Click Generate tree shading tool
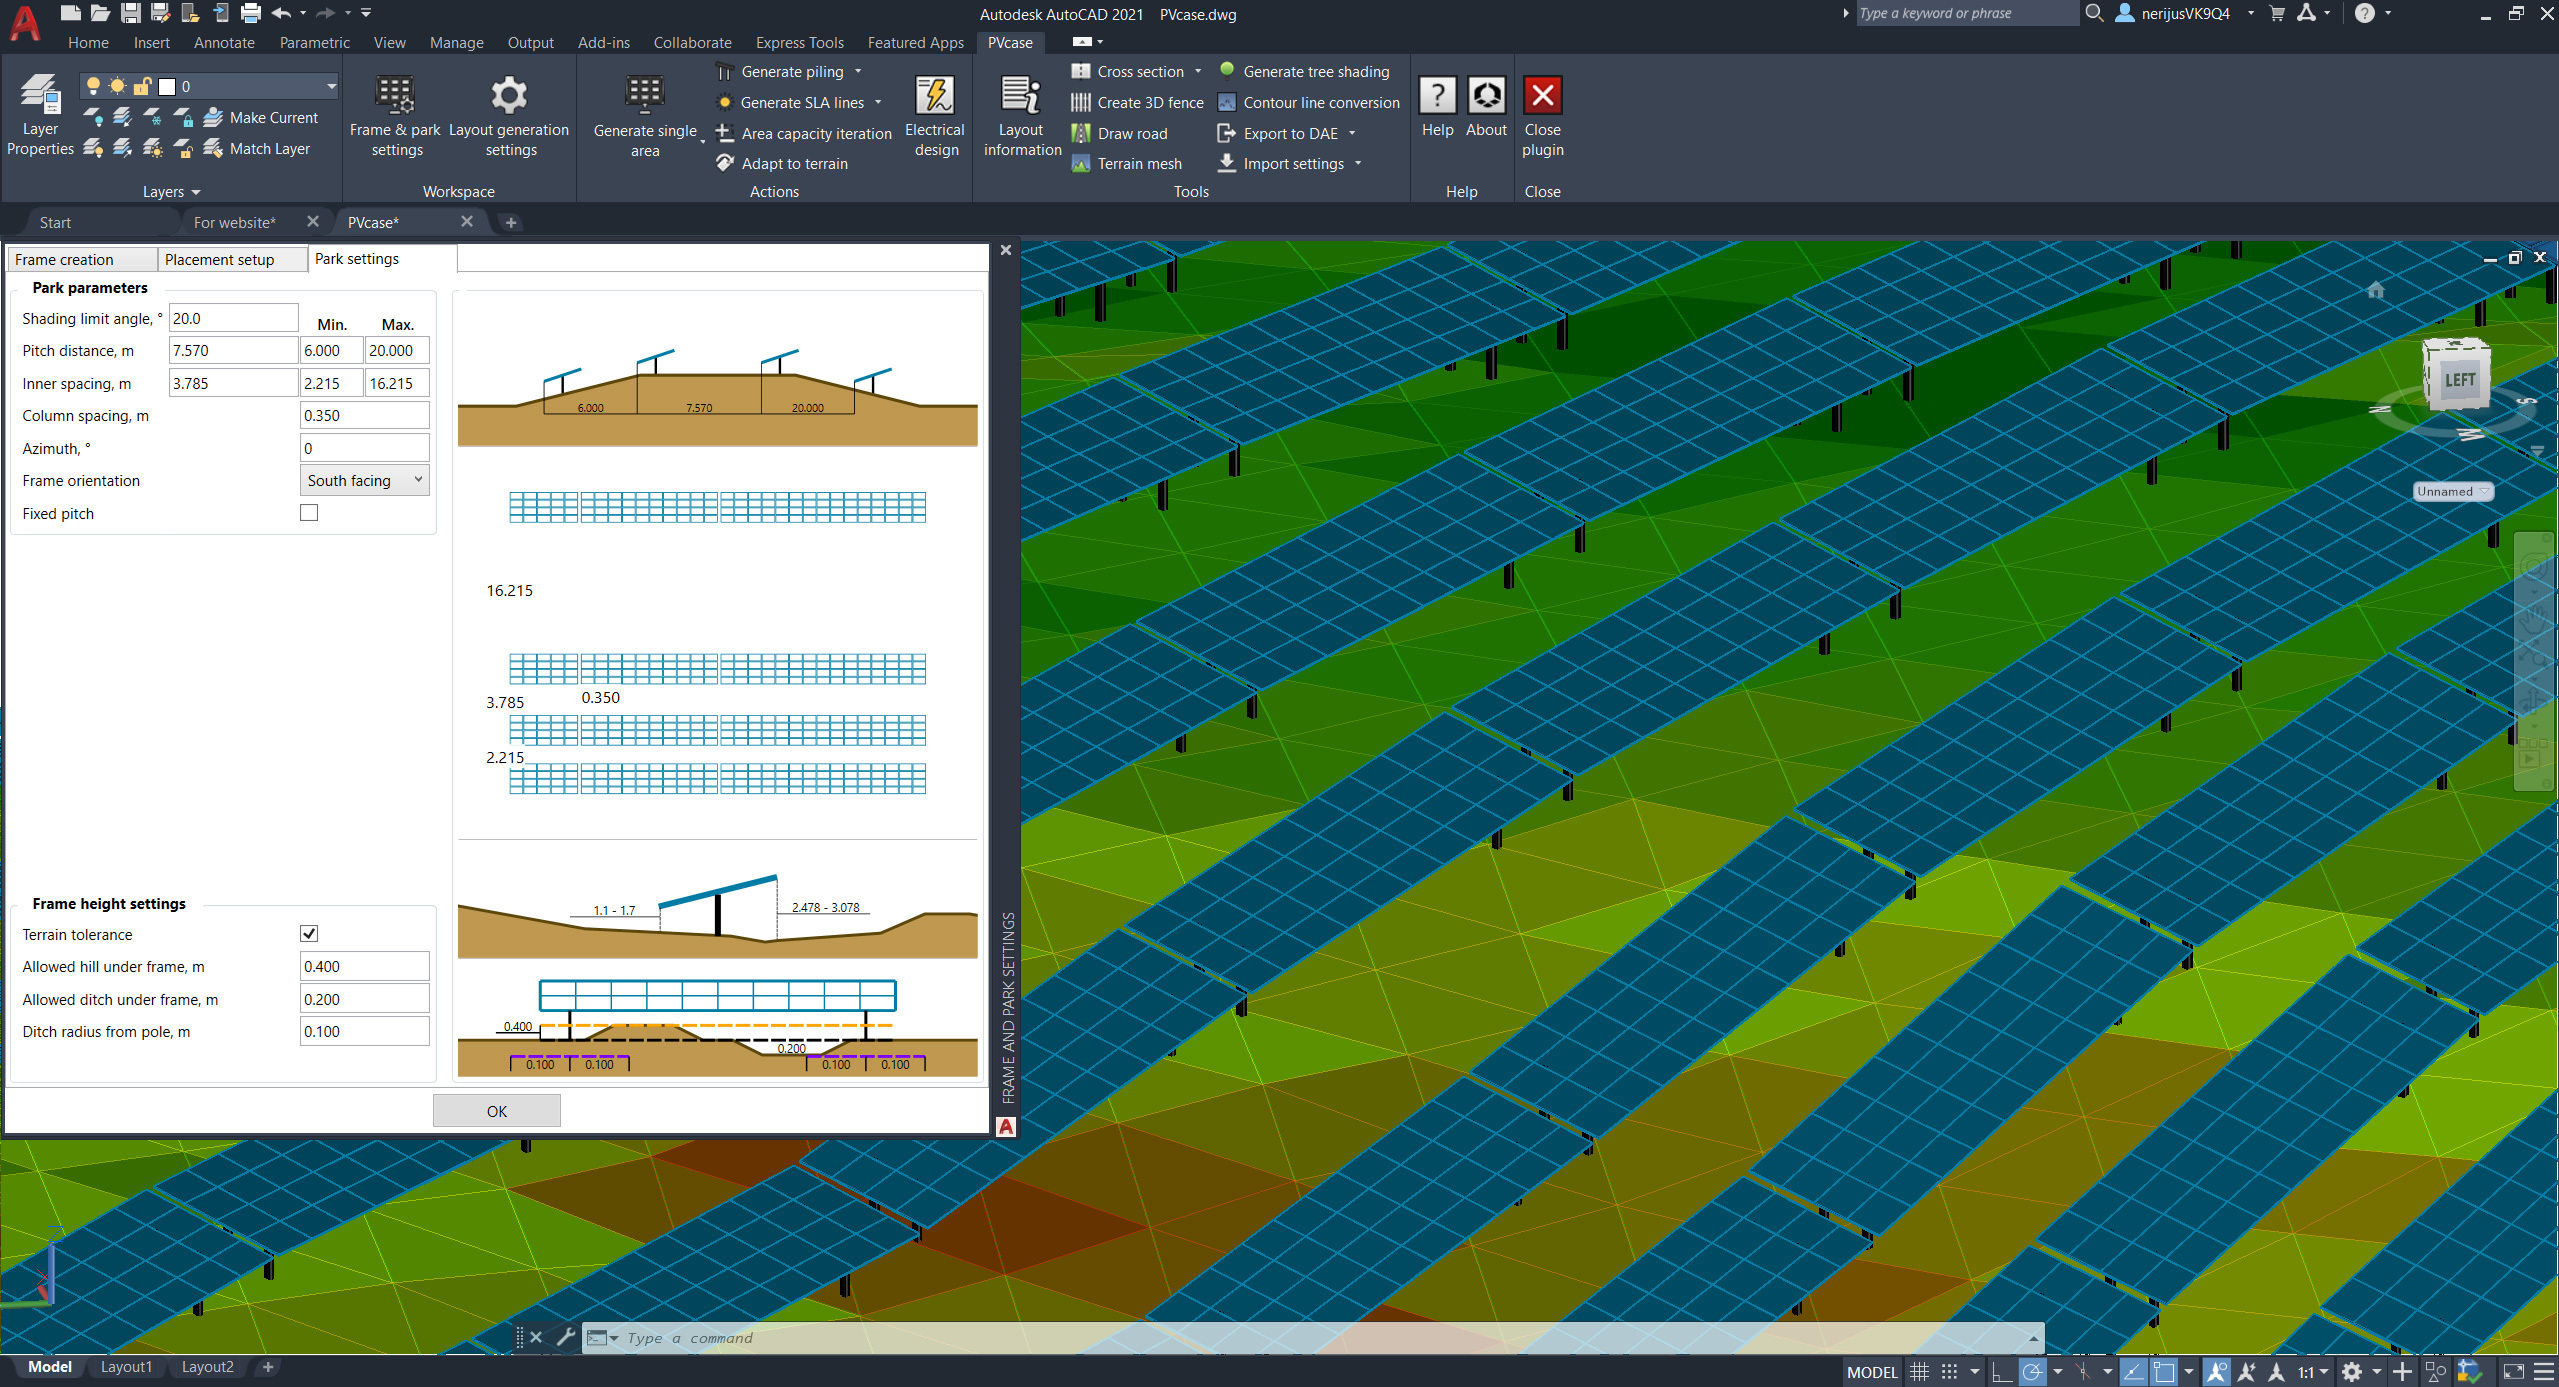This screenshot has width=2559, height=1387. (1315, 72)
